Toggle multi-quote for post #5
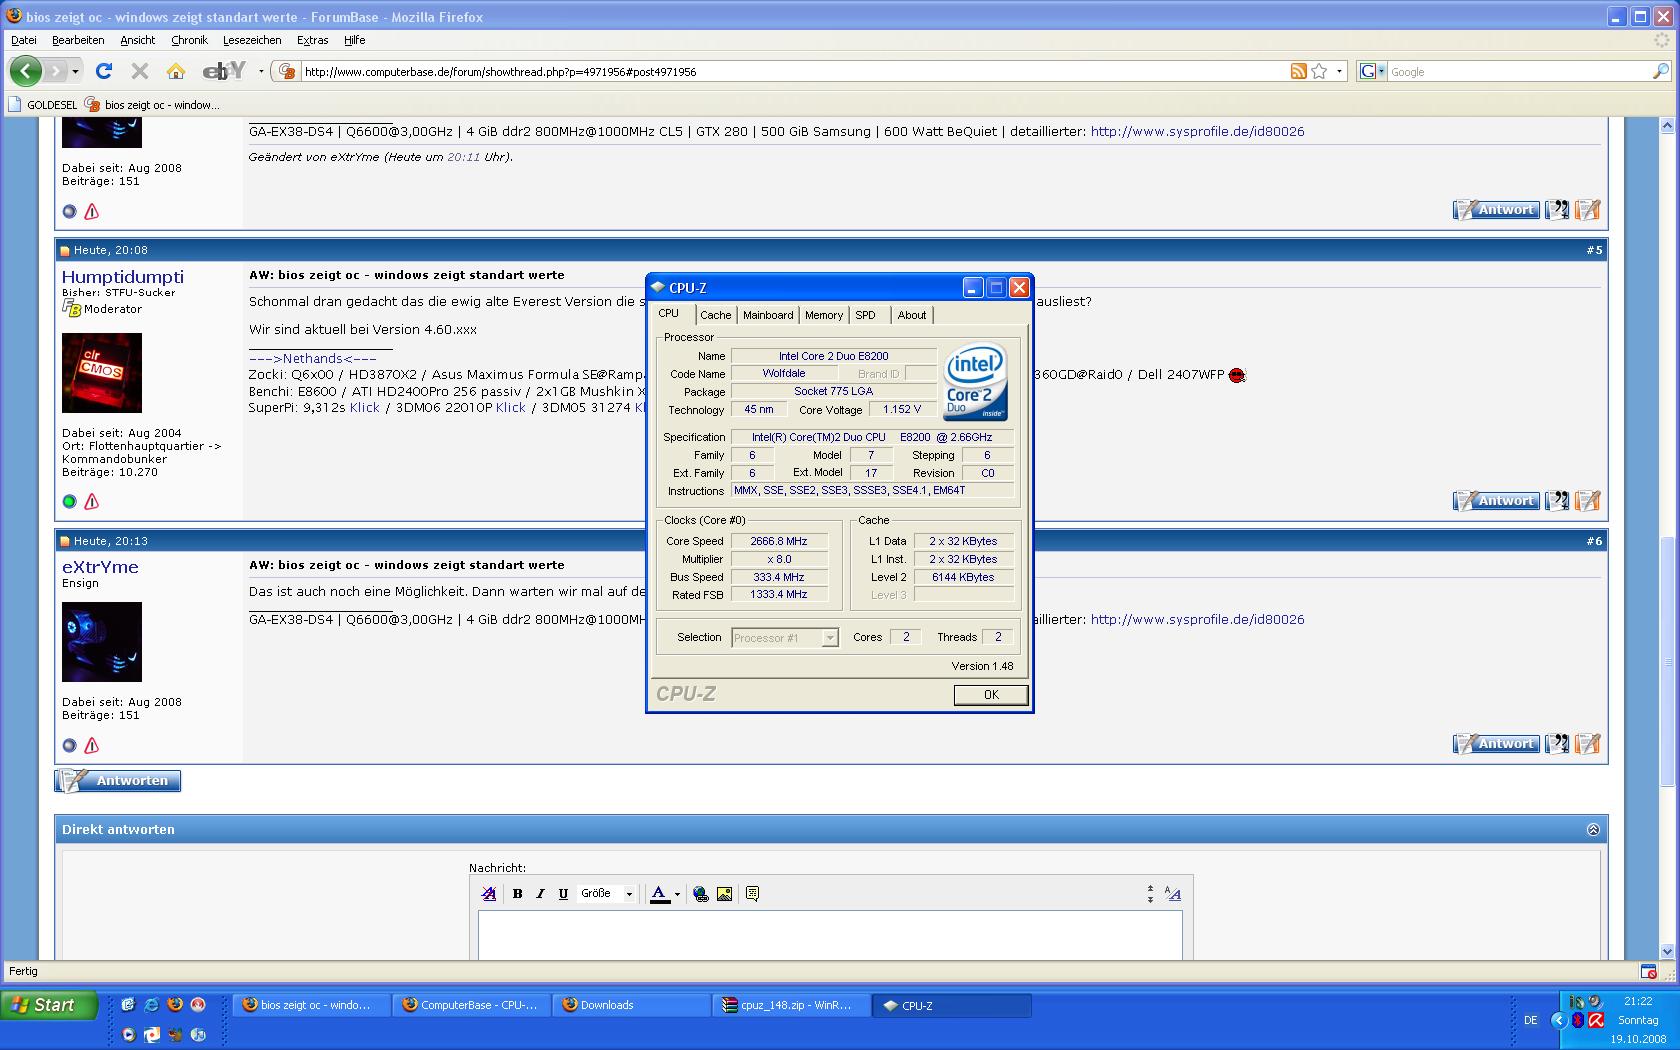Image resolution: width=1680 pixels, height=1050 pixels. (1557, 500)
